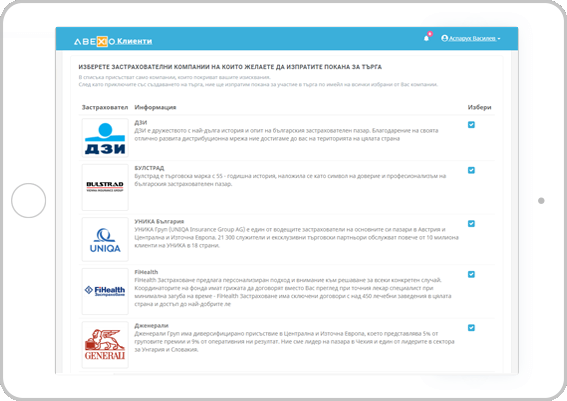Click the UNIQA company logo

pyautogui.click(x=105, y=239)
